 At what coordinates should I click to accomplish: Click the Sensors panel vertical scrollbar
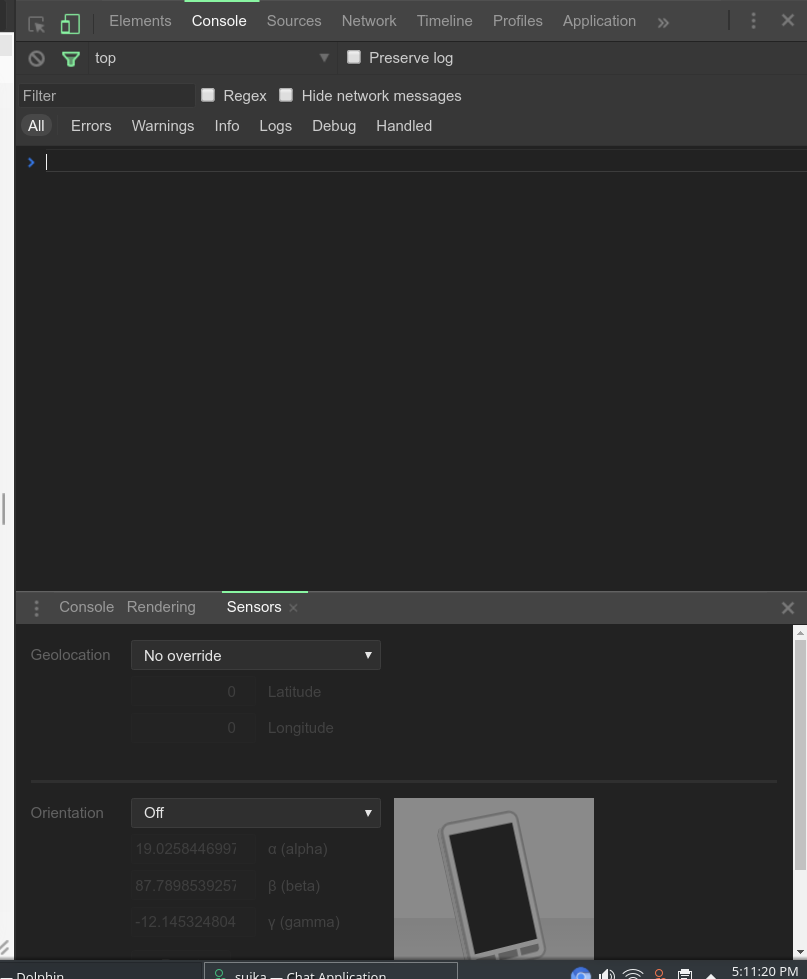800,755
